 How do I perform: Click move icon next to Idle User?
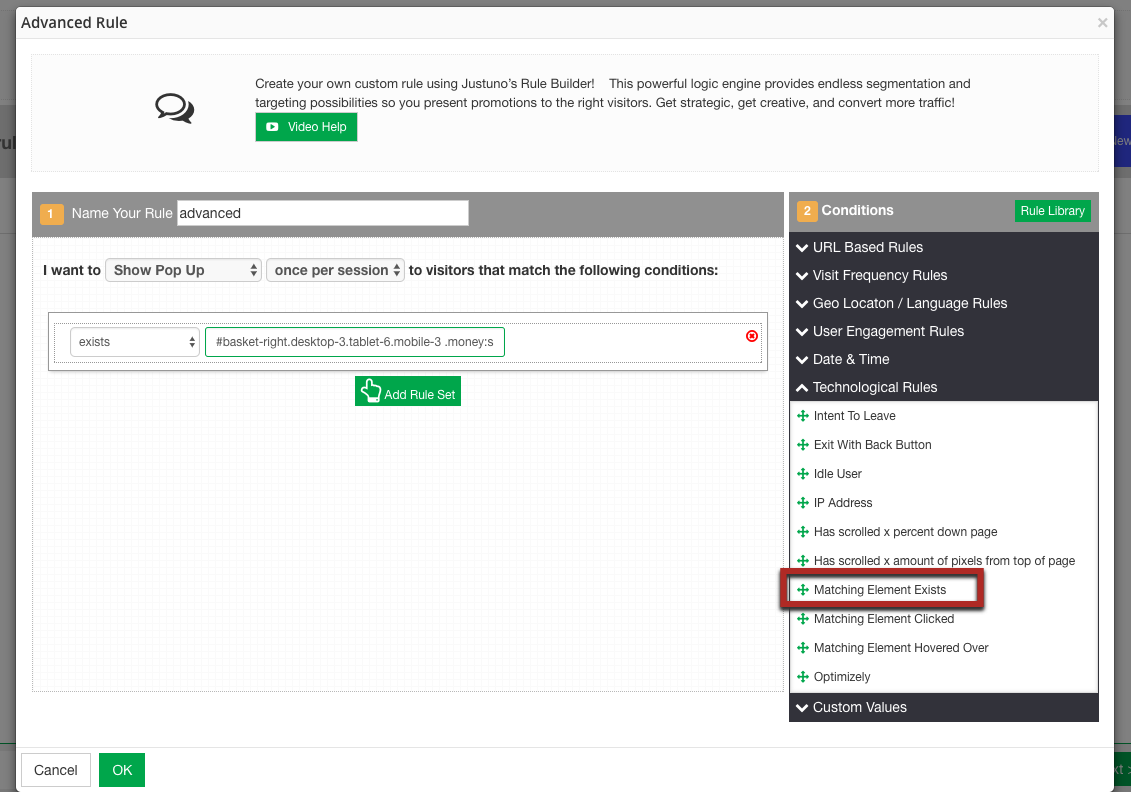point(802,474)
